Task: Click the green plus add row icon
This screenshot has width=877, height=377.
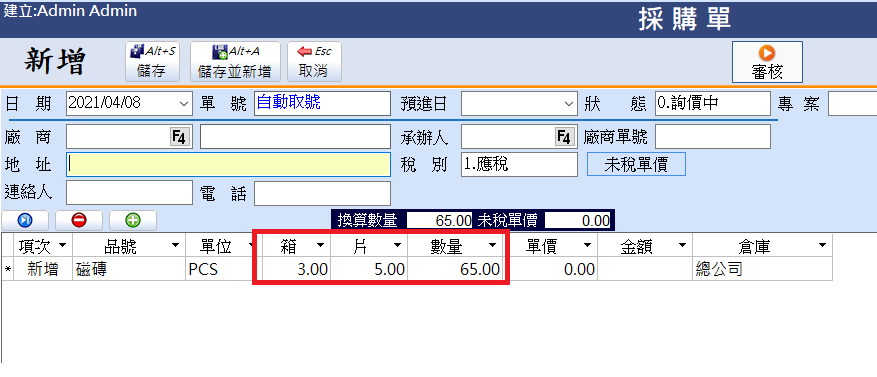Action: coord(133,220)
